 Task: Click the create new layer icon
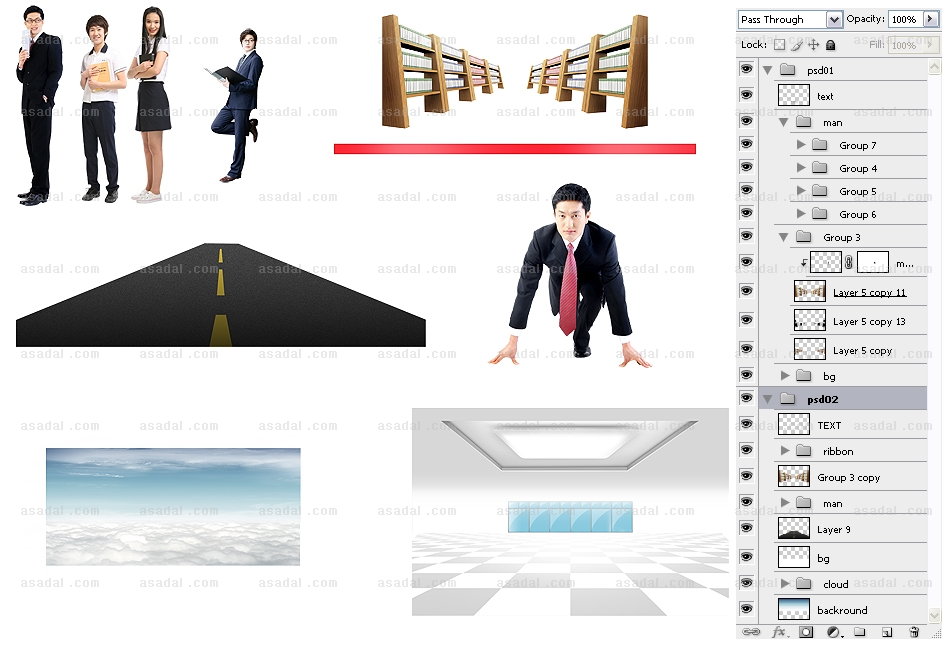click(886, 632)
